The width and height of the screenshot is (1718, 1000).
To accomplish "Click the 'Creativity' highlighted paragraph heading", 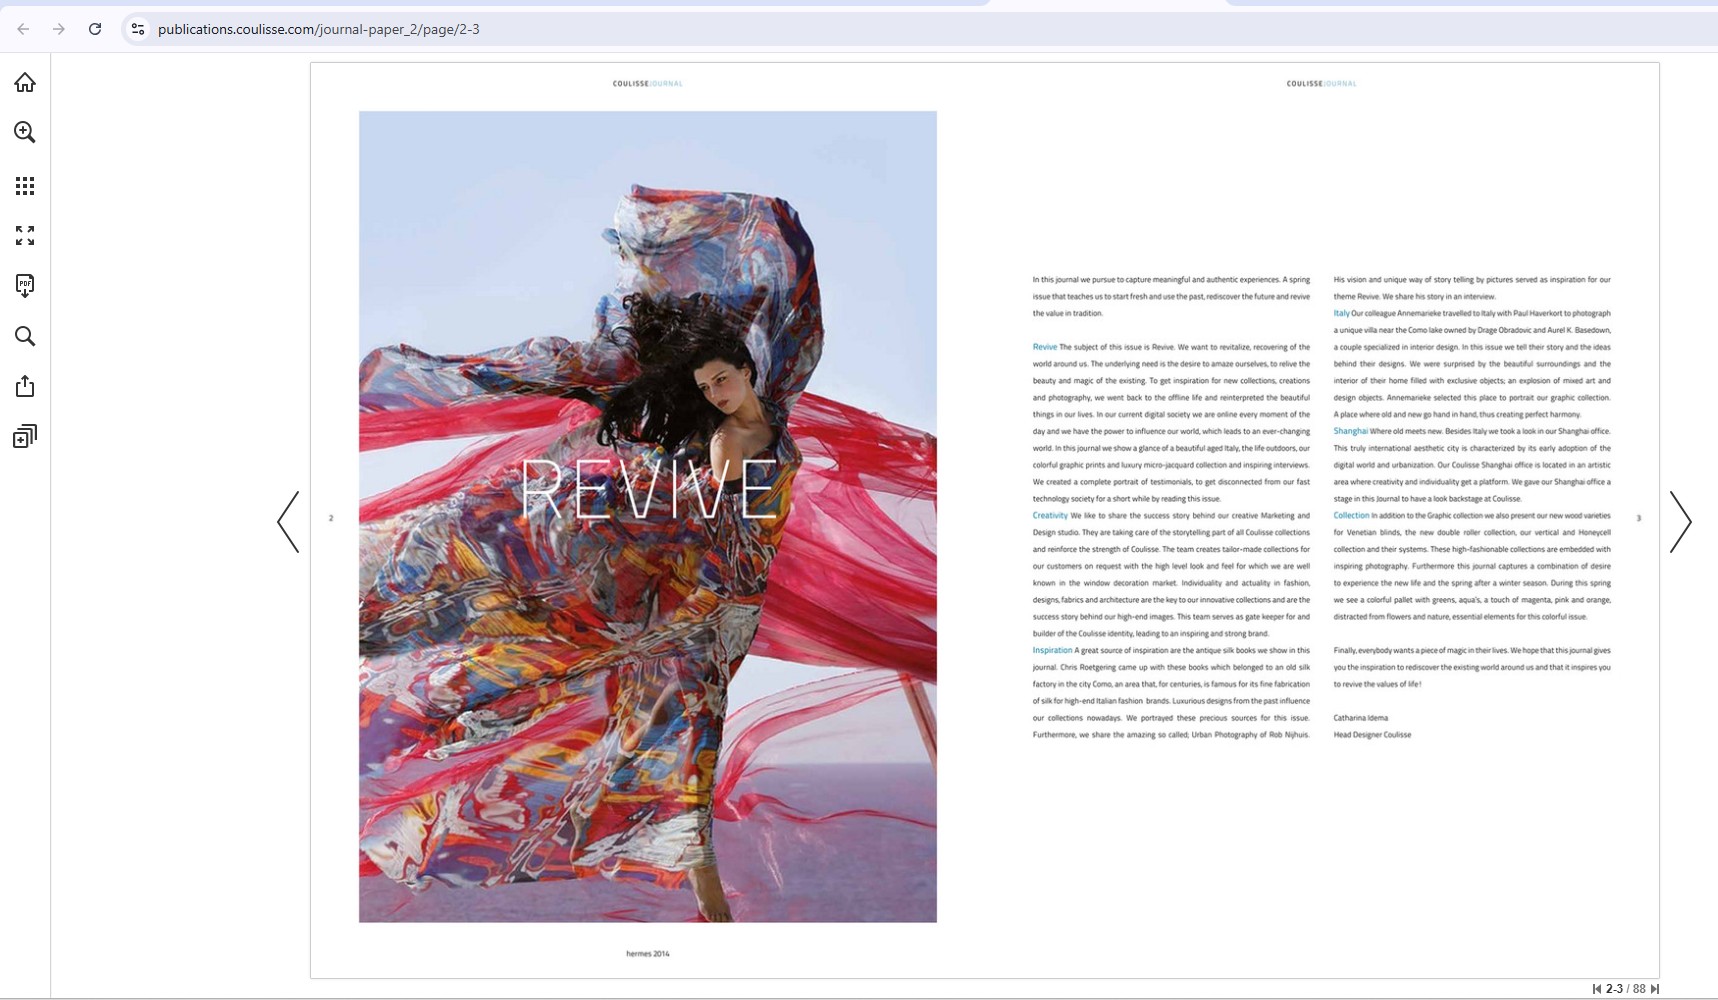I will point(1050,516).
